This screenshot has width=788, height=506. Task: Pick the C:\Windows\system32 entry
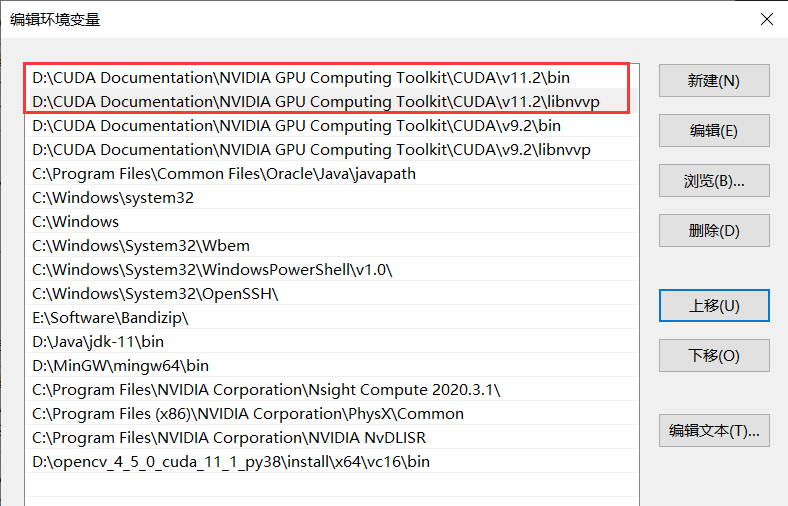(x=113, y=198)
